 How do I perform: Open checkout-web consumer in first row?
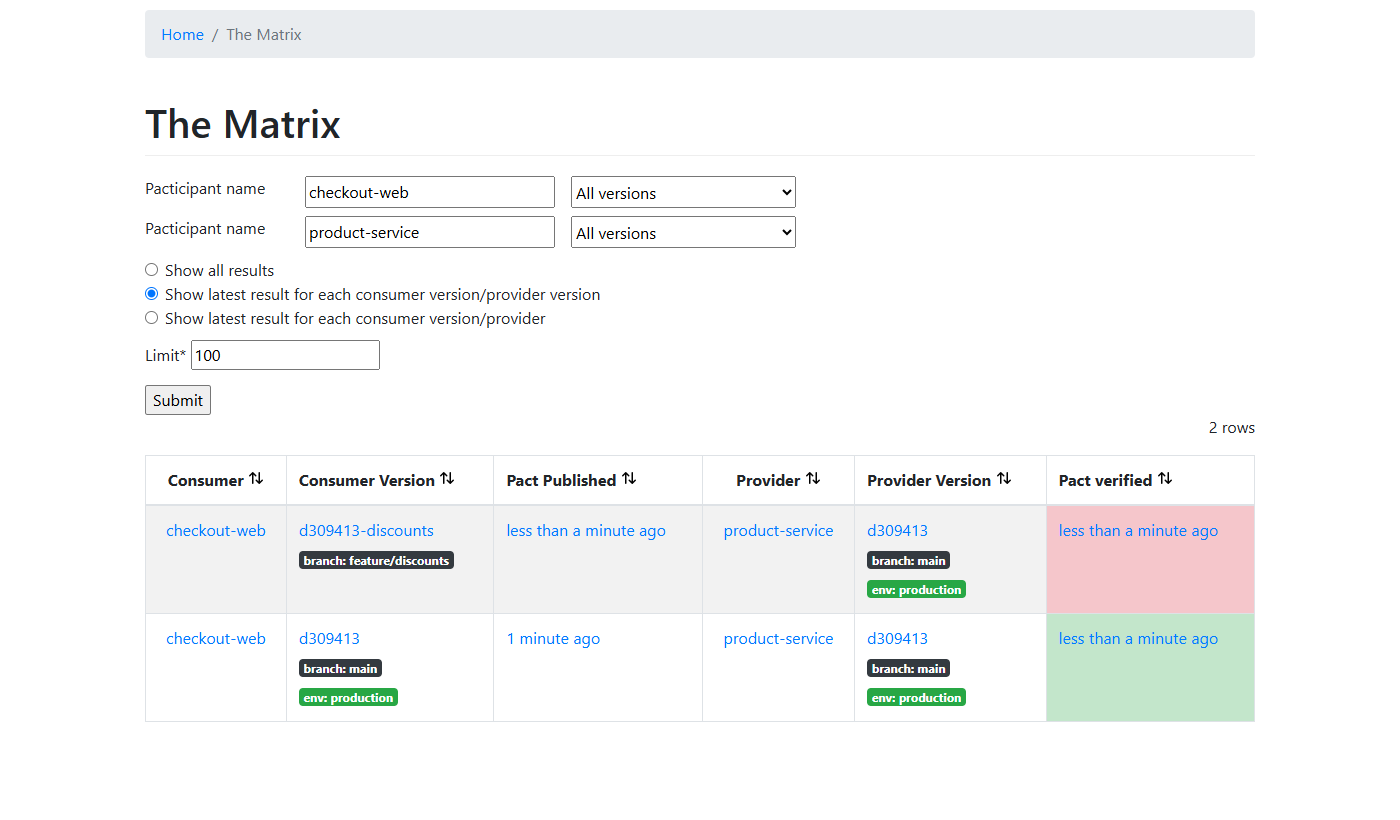[216, 531]
